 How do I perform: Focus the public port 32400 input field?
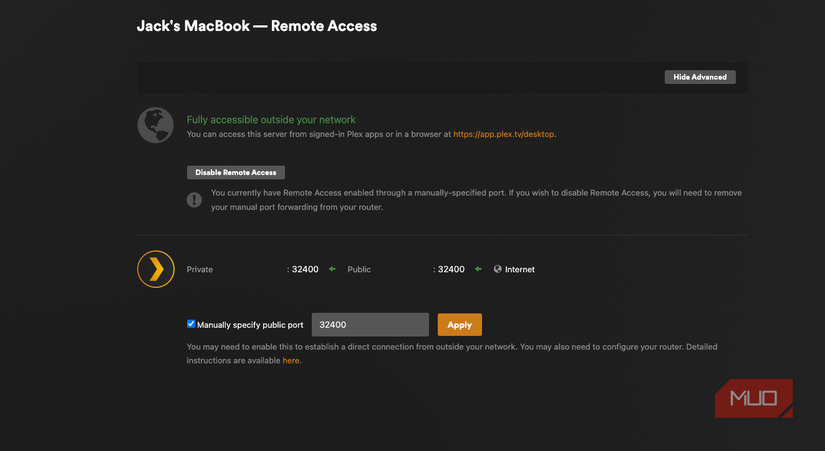tap(370, 325)
